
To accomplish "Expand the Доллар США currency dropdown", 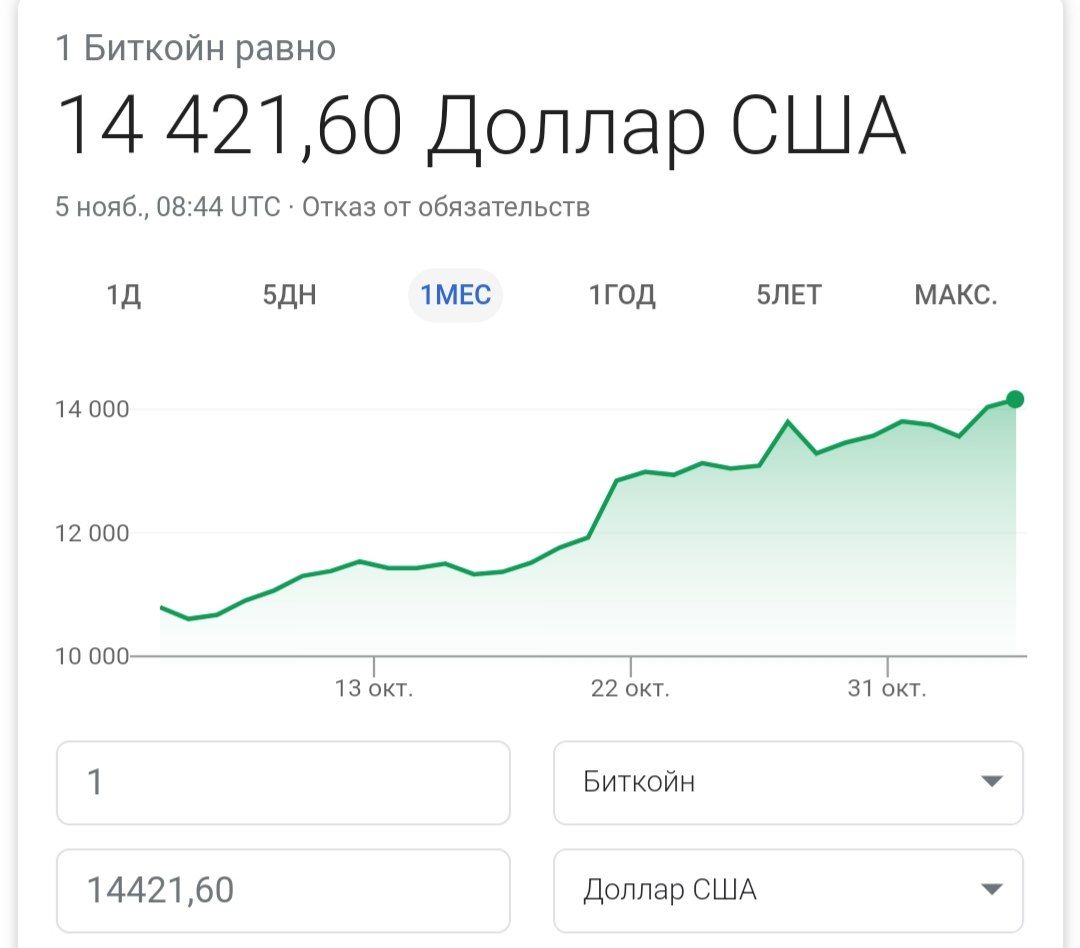I will [x=788, y=890].
